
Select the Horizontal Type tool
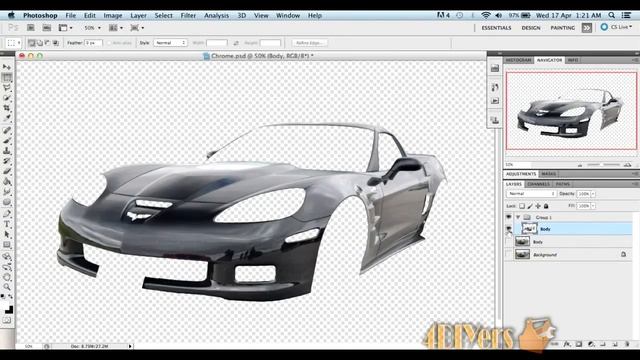click(x=7, y=224)
